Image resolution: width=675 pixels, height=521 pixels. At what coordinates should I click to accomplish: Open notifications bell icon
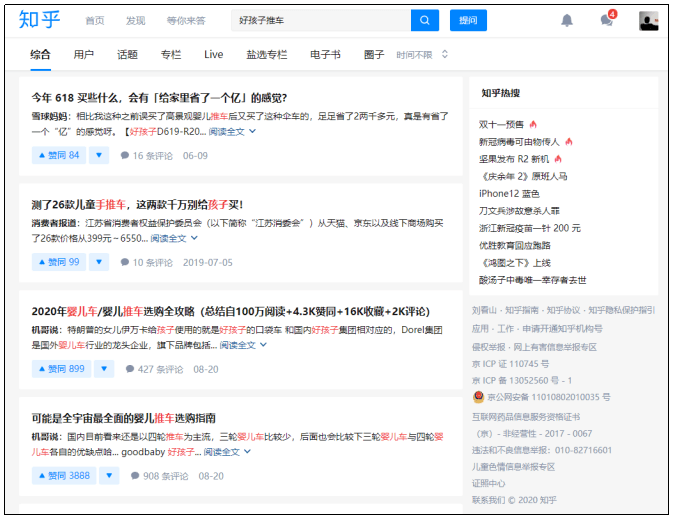coord(567,20)
